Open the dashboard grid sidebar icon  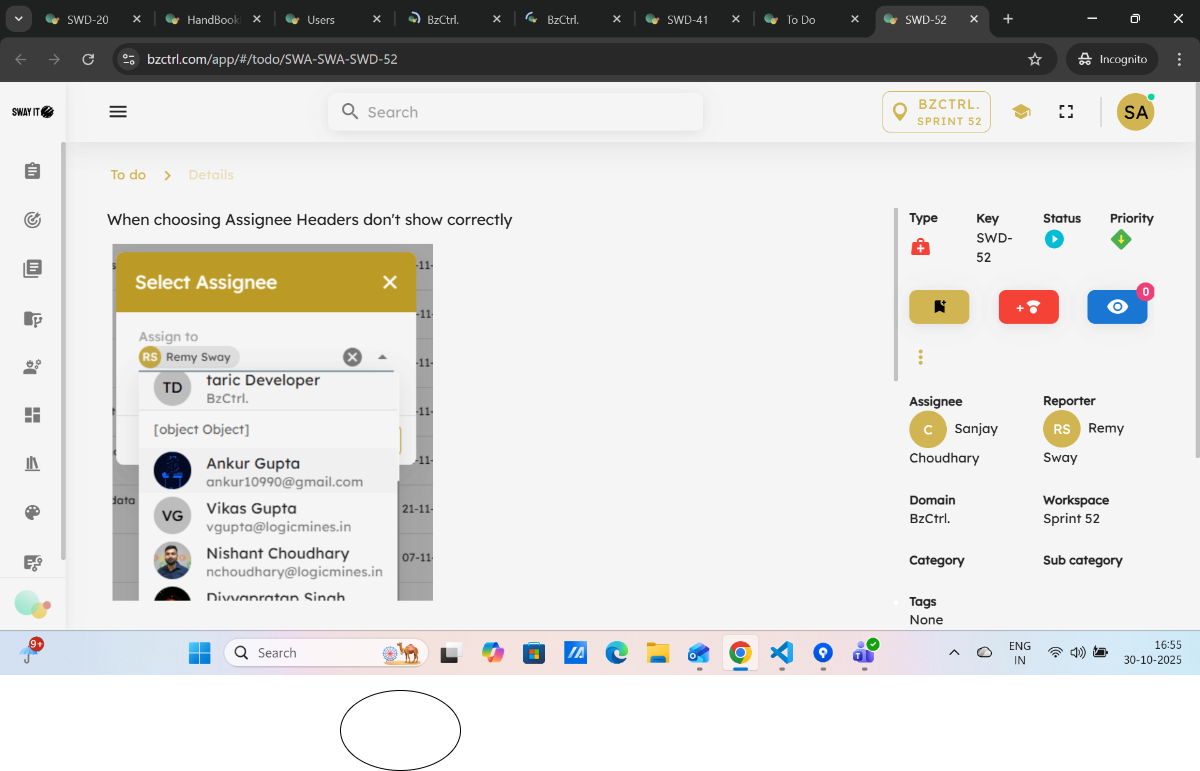[x=32, y=415]
